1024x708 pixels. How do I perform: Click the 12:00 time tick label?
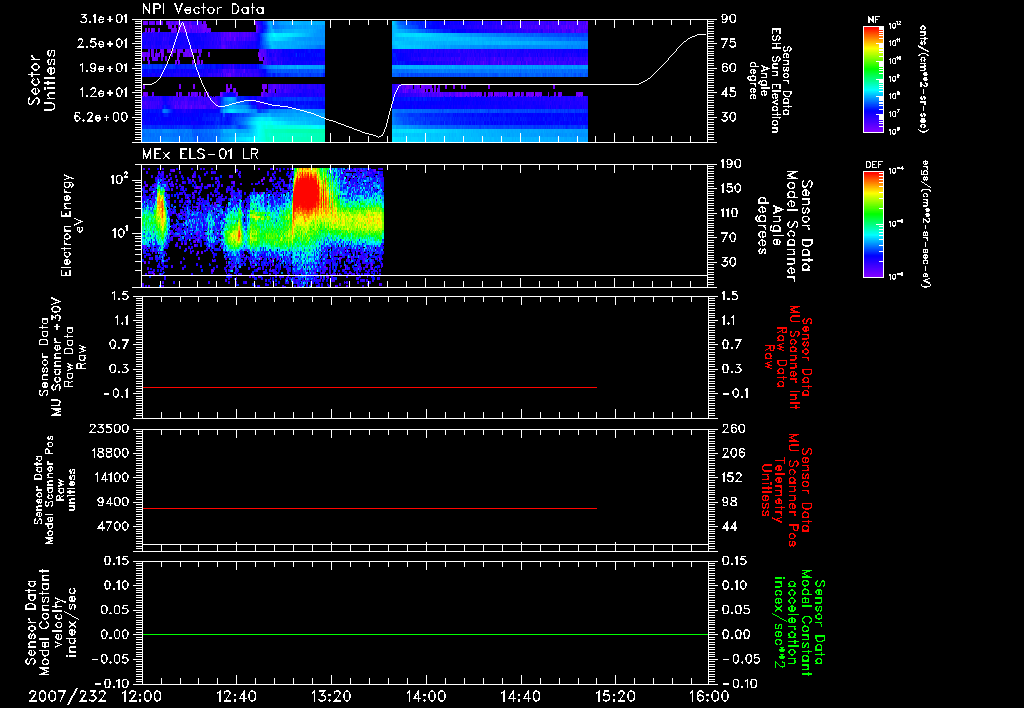[x=142, y=696]
